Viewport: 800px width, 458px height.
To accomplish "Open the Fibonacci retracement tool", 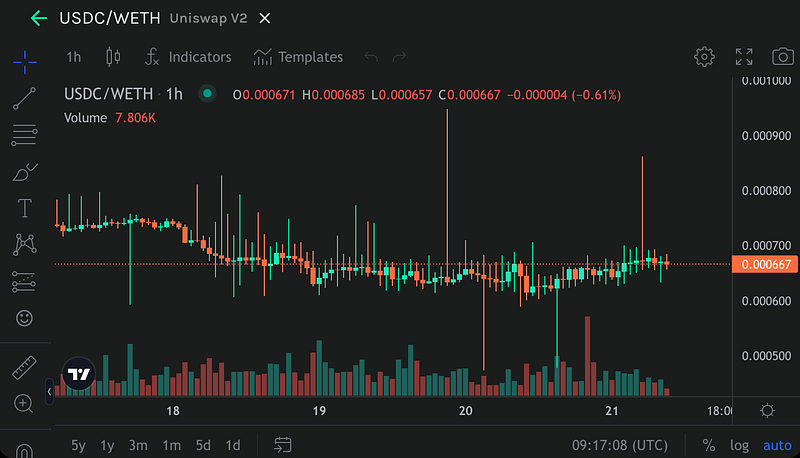I will click(x=24, y=135).
